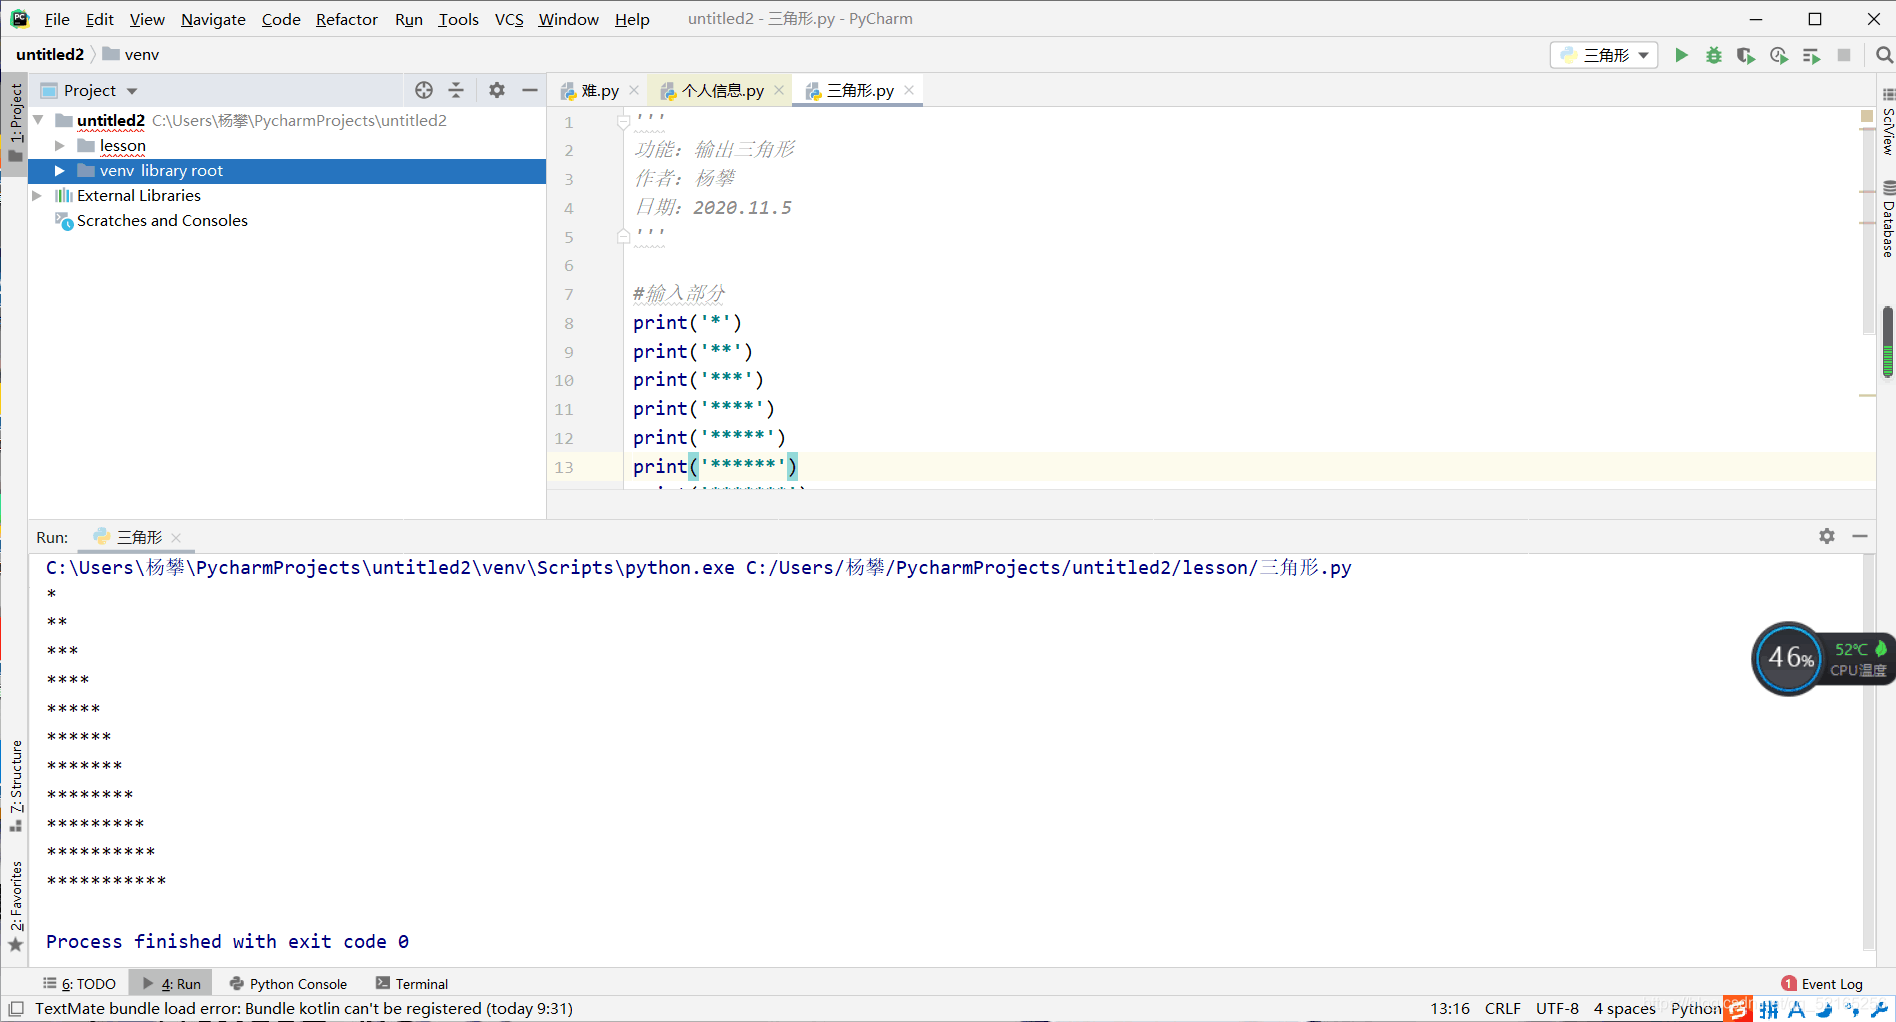Close the 三角形.py editor tab

[909, 90]
